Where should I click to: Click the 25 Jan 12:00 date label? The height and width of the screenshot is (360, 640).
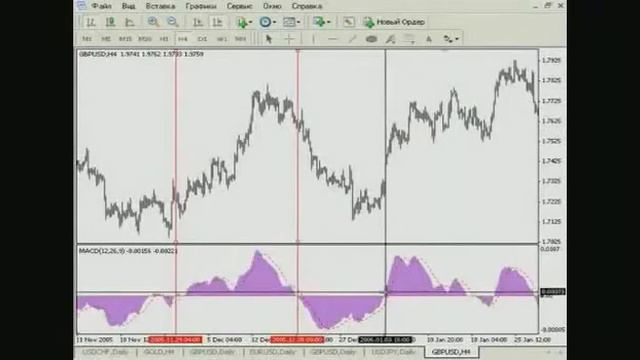click(533, 340)
